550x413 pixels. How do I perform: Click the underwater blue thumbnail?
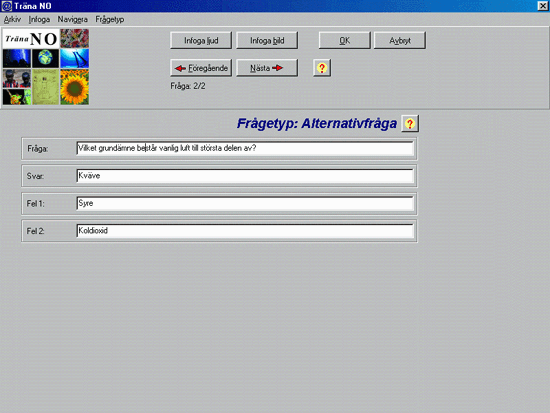click(x=74, y=58)
